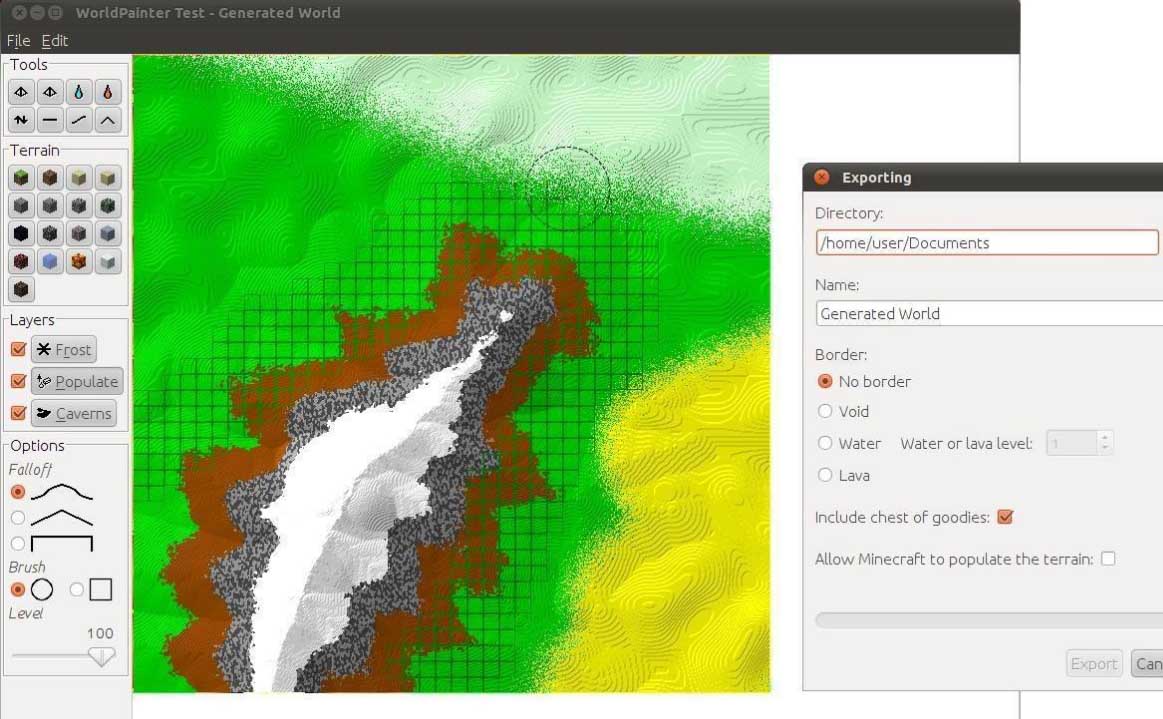The width and height of the screenshot is (1163, 719).
Task: Click the Directory path input field
Action: (x=987, y=243)
